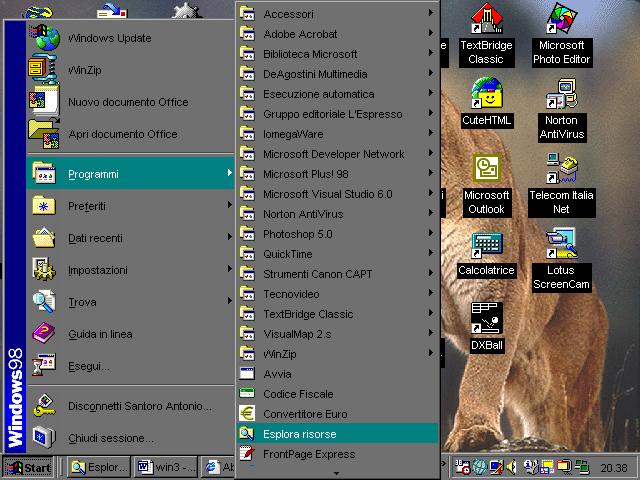
Task: Switch to win3 Word taskbar button
Action: (166, 467)
